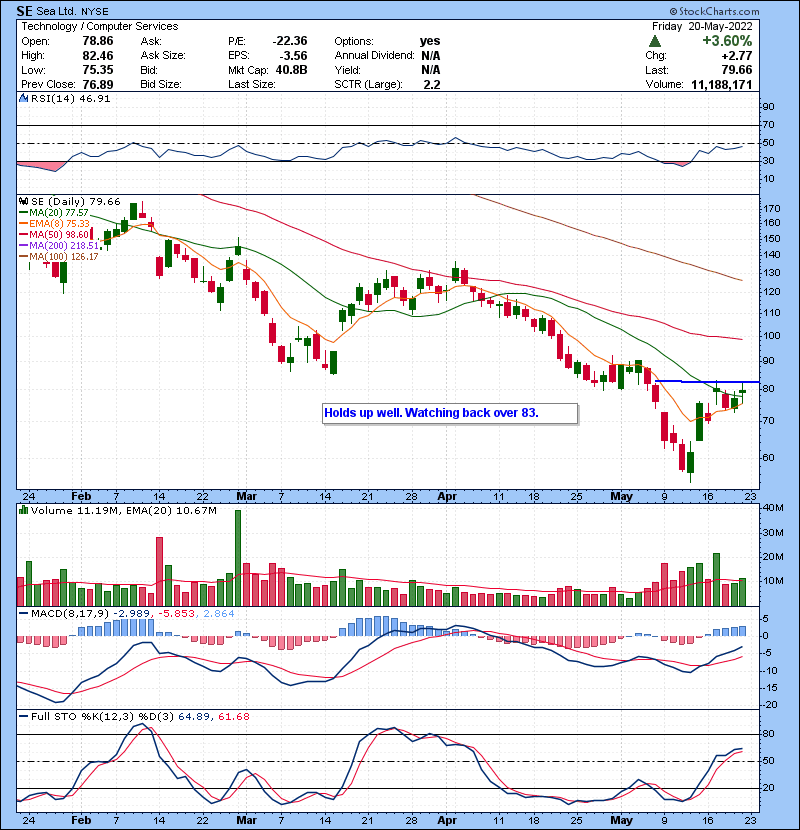The image size is (800, 830).
Task: Click the Mkt Cap value 40.8B
Action: click(x=291, y=70)
